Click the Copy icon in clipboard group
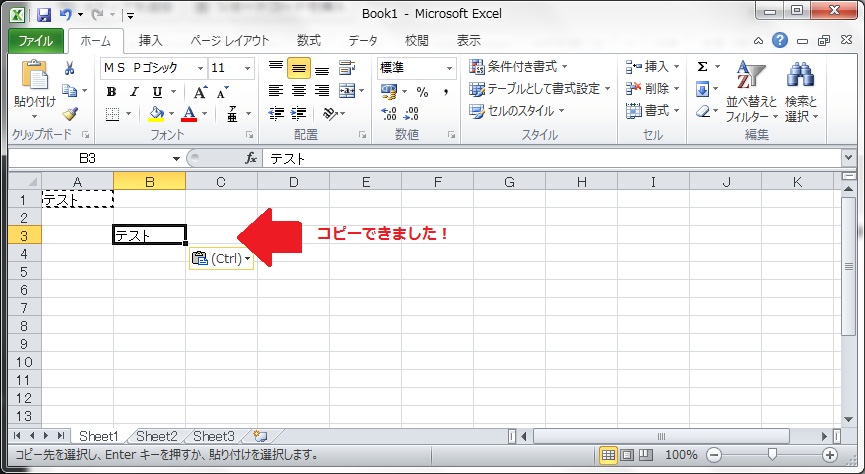 point(70,90)
